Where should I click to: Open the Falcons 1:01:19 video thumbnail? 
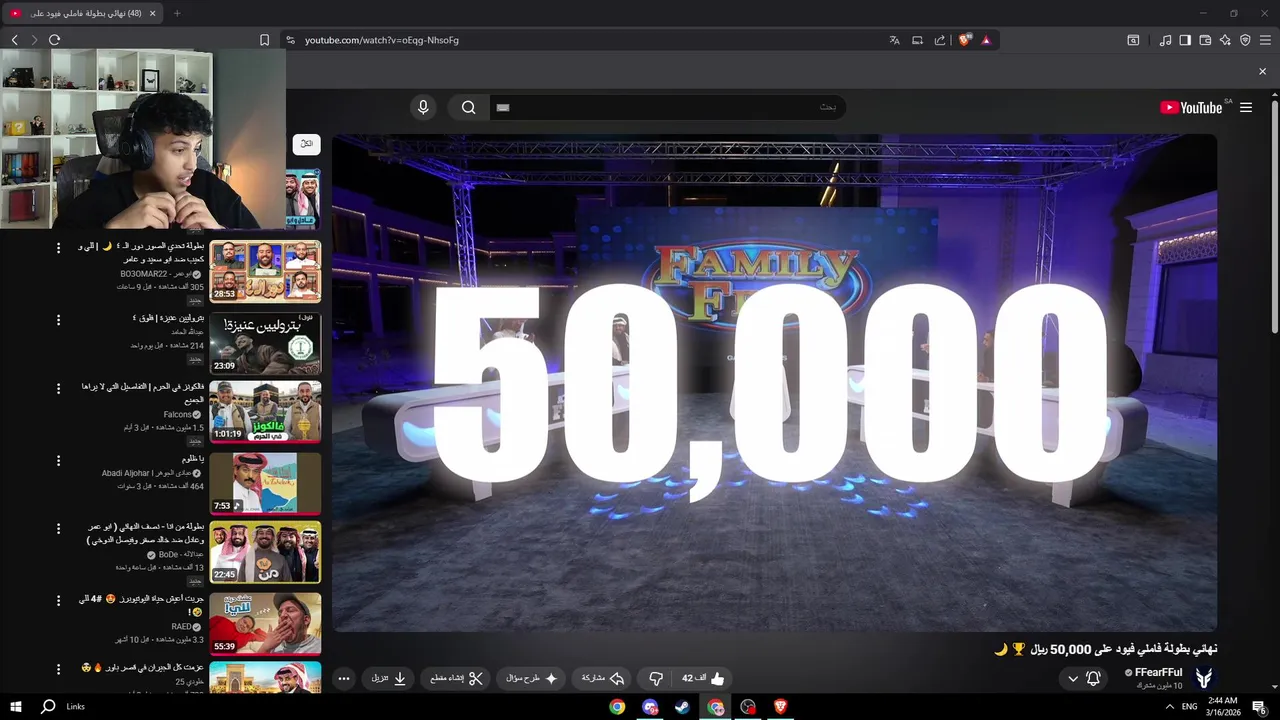pos(265,412)
